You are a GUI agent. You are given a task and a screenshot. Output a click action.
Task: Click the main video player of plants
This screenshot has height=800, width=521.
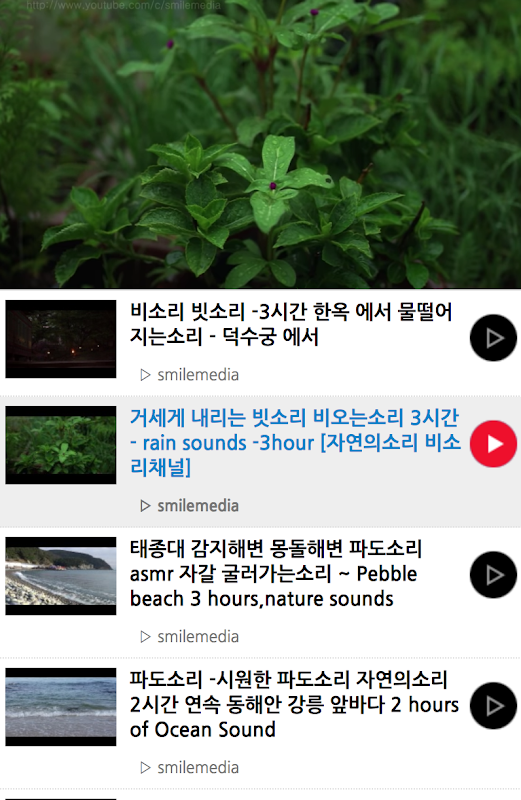(260, 144)
